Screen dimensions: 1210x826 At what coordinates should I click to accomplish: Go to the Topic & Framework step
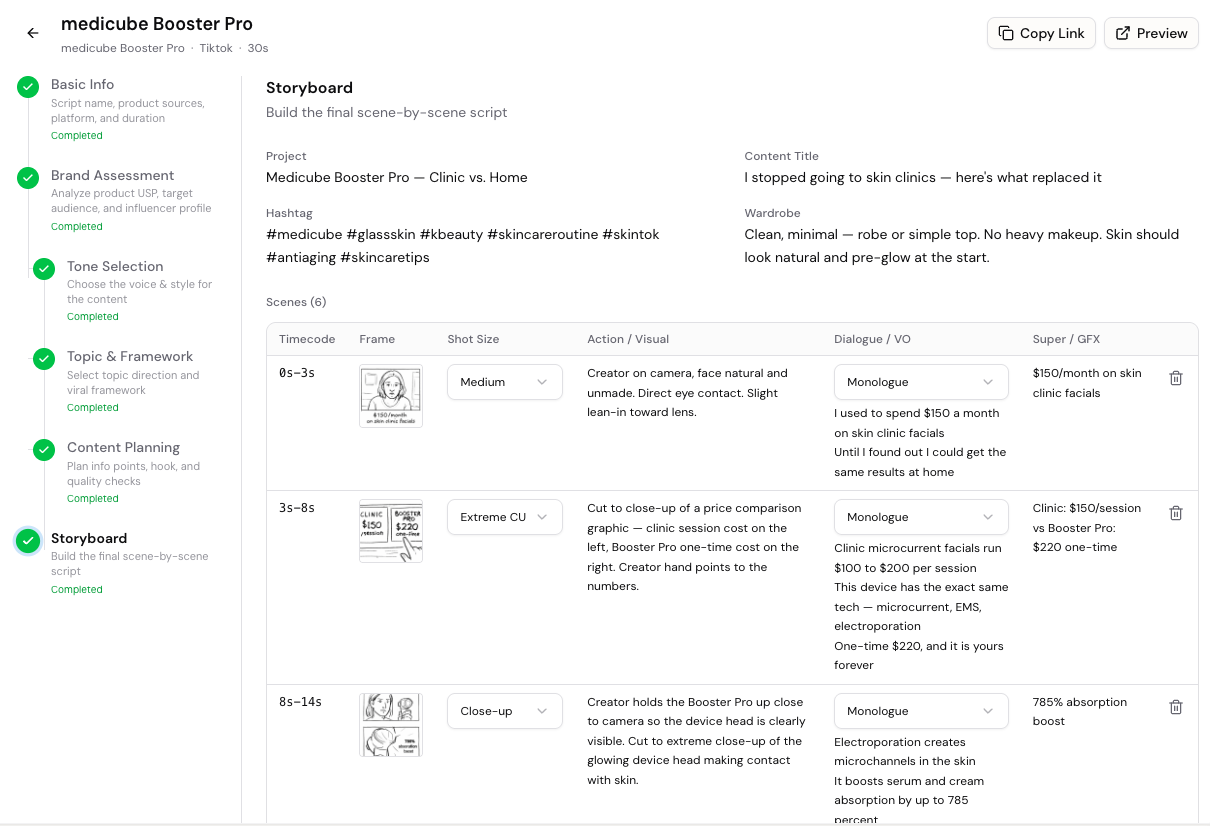(x=130, y=357)
